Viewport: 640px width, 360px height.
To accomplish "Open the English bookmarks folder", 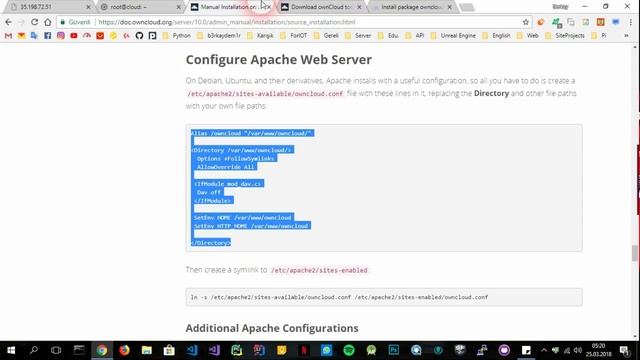I will (x=496, y=36).
